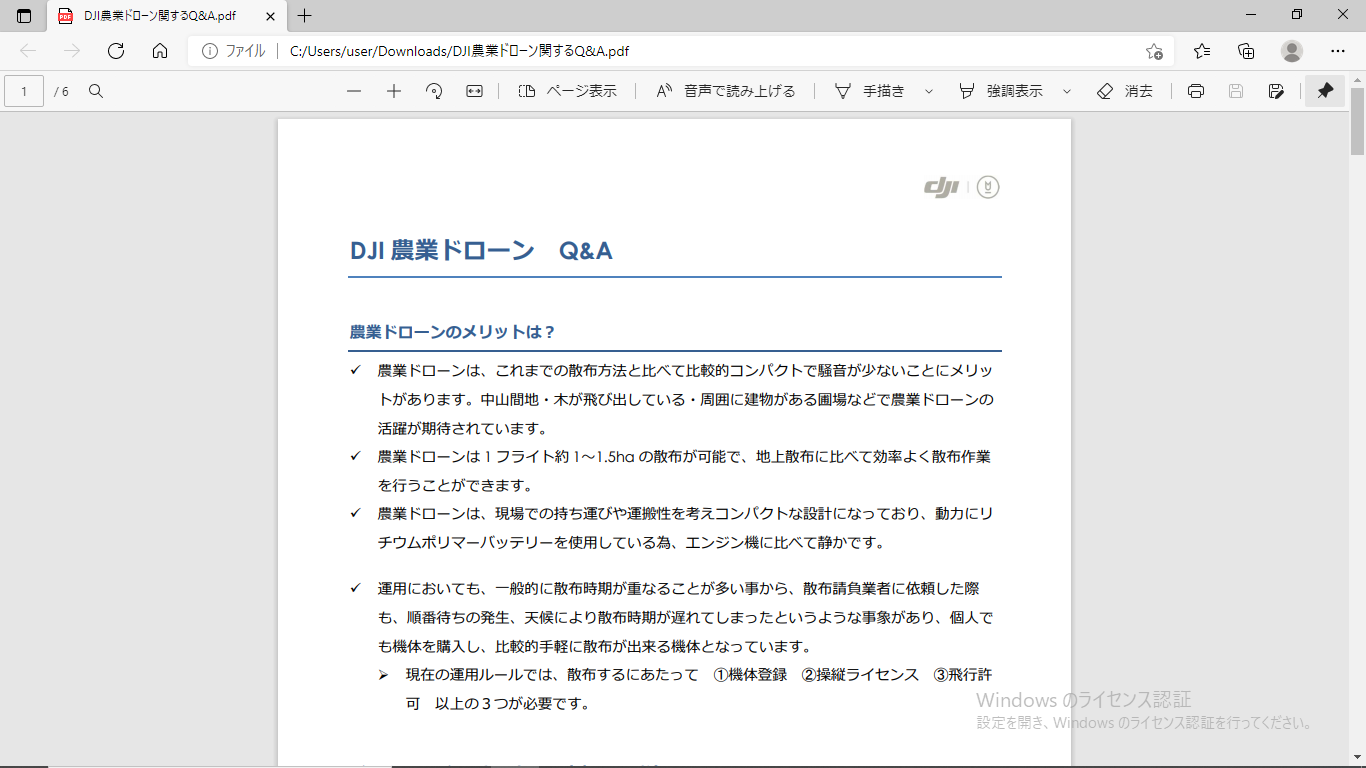
Task: Toggle the pin toolbar button
Action: (1325, 91)
